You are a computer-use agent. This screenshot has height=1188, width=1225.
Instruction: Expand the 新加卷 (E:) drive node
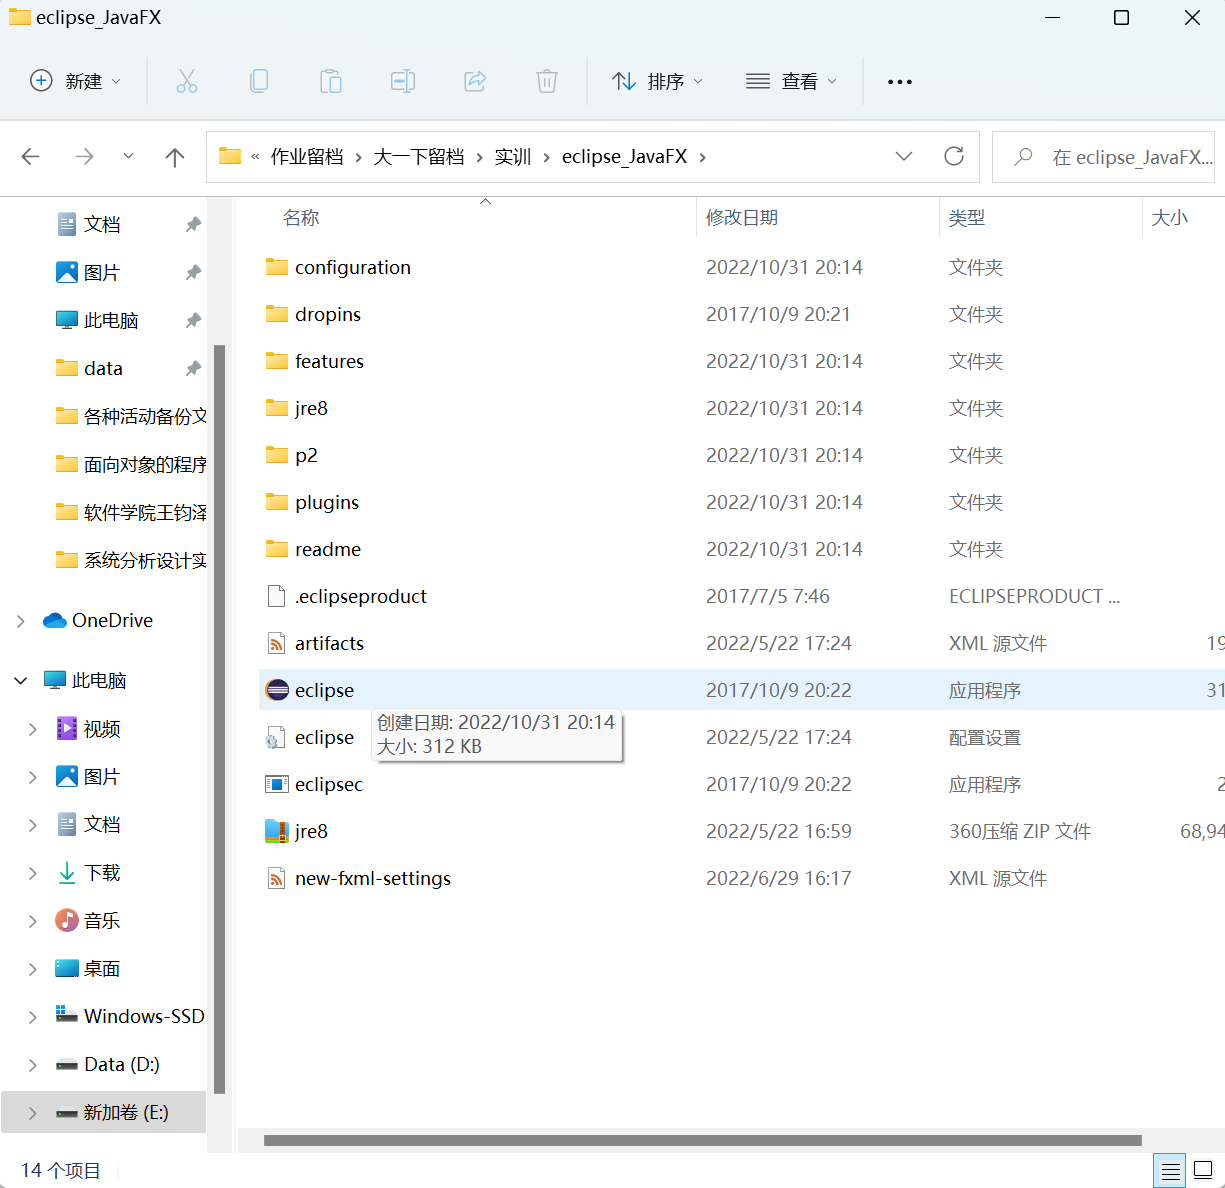tap(33, 1113)
